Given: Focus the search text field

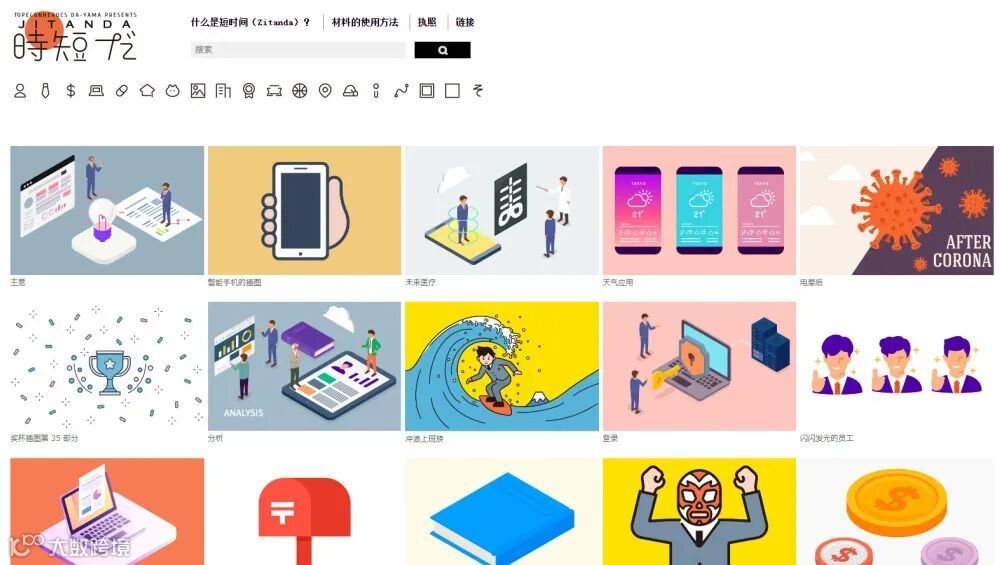Looking at the screenshot, I should pyautogui.click(x=298, y=50).
